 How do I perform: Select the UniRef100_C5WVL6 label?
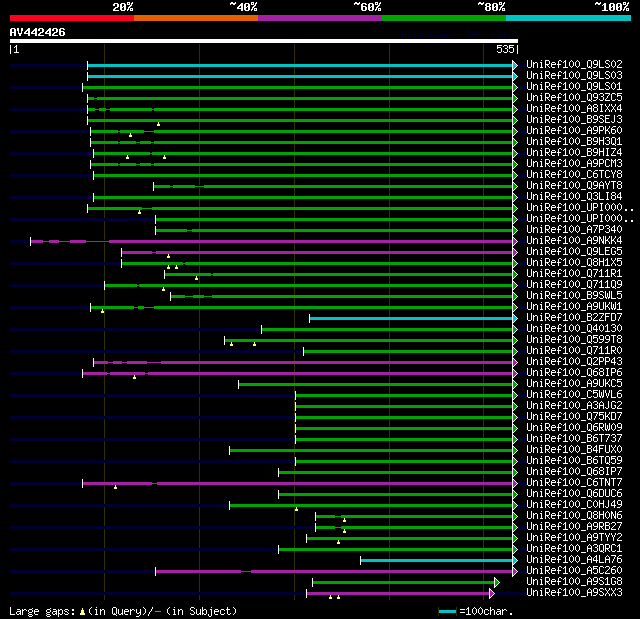574,395
